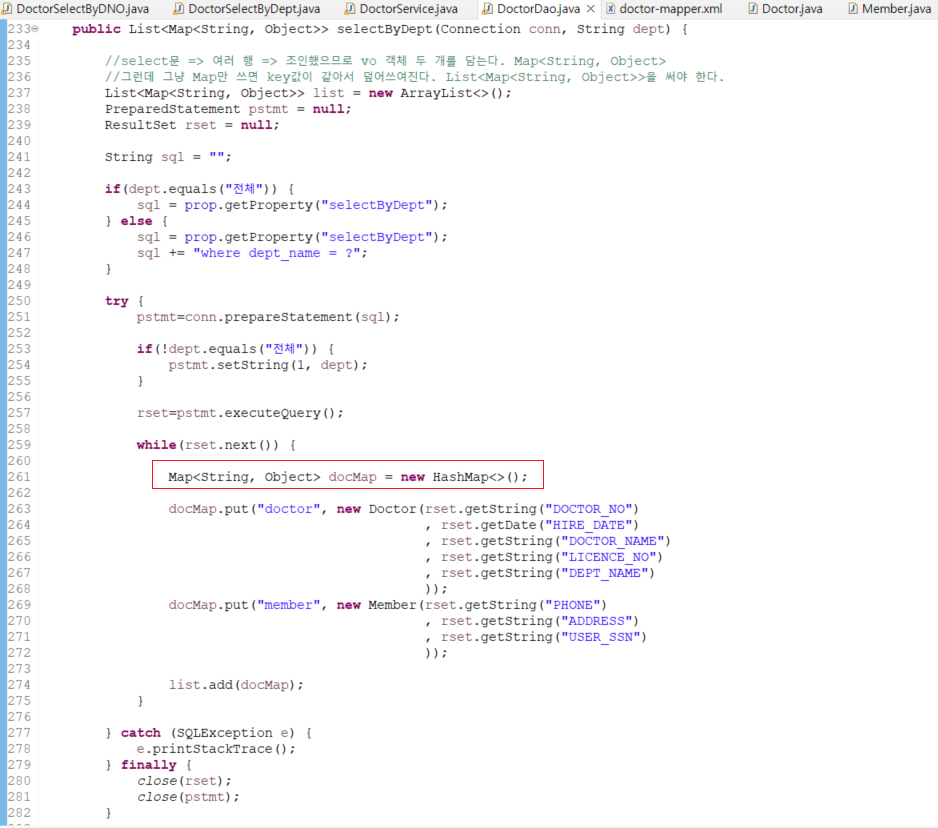Switch to the Doctor.java tab
The image size is (938, 828).
pos(785,8)
